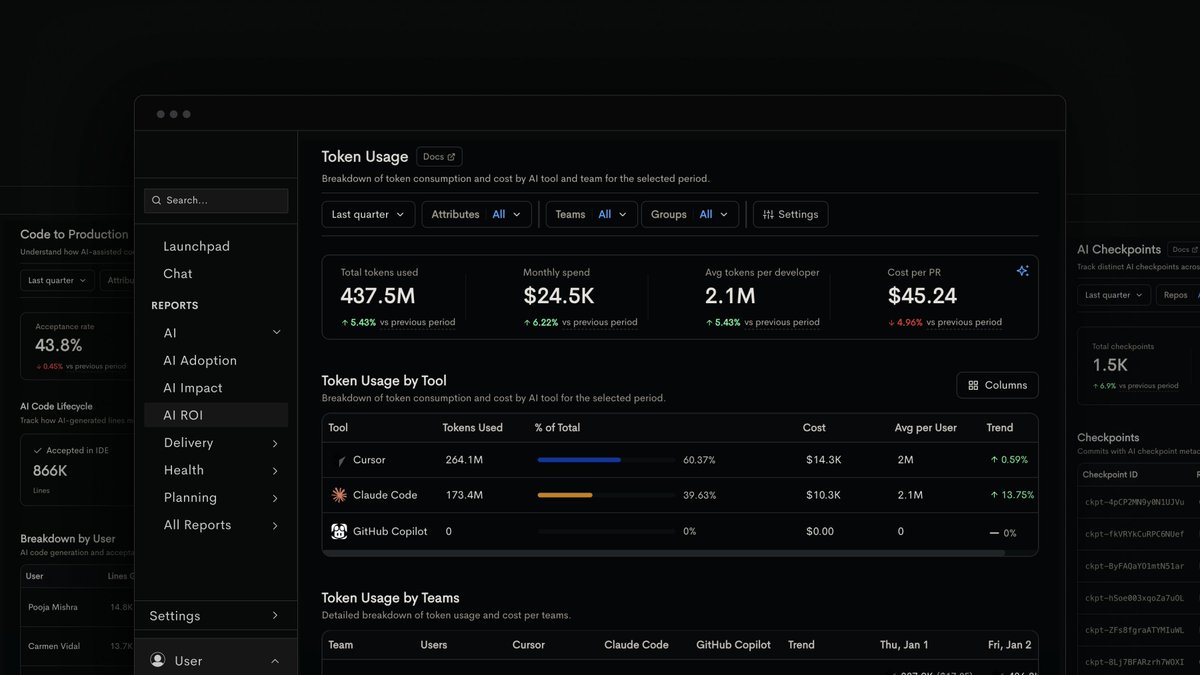
Task: Click the check icon beside Accepted in IDE
Action: tap(38, 451)
